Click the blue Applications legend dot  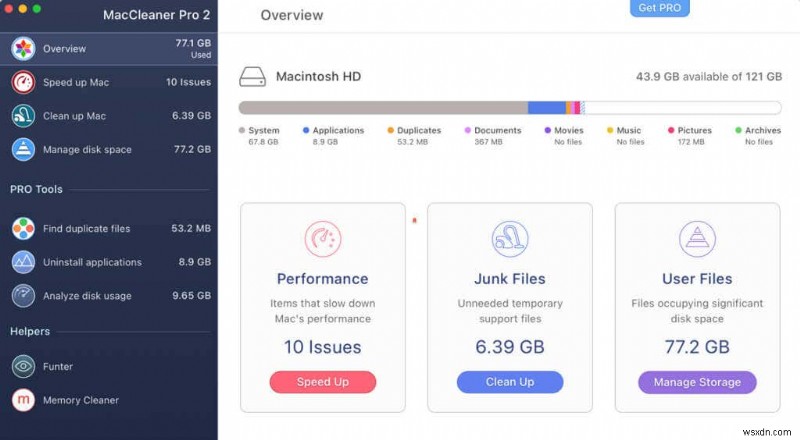point(306,130)
